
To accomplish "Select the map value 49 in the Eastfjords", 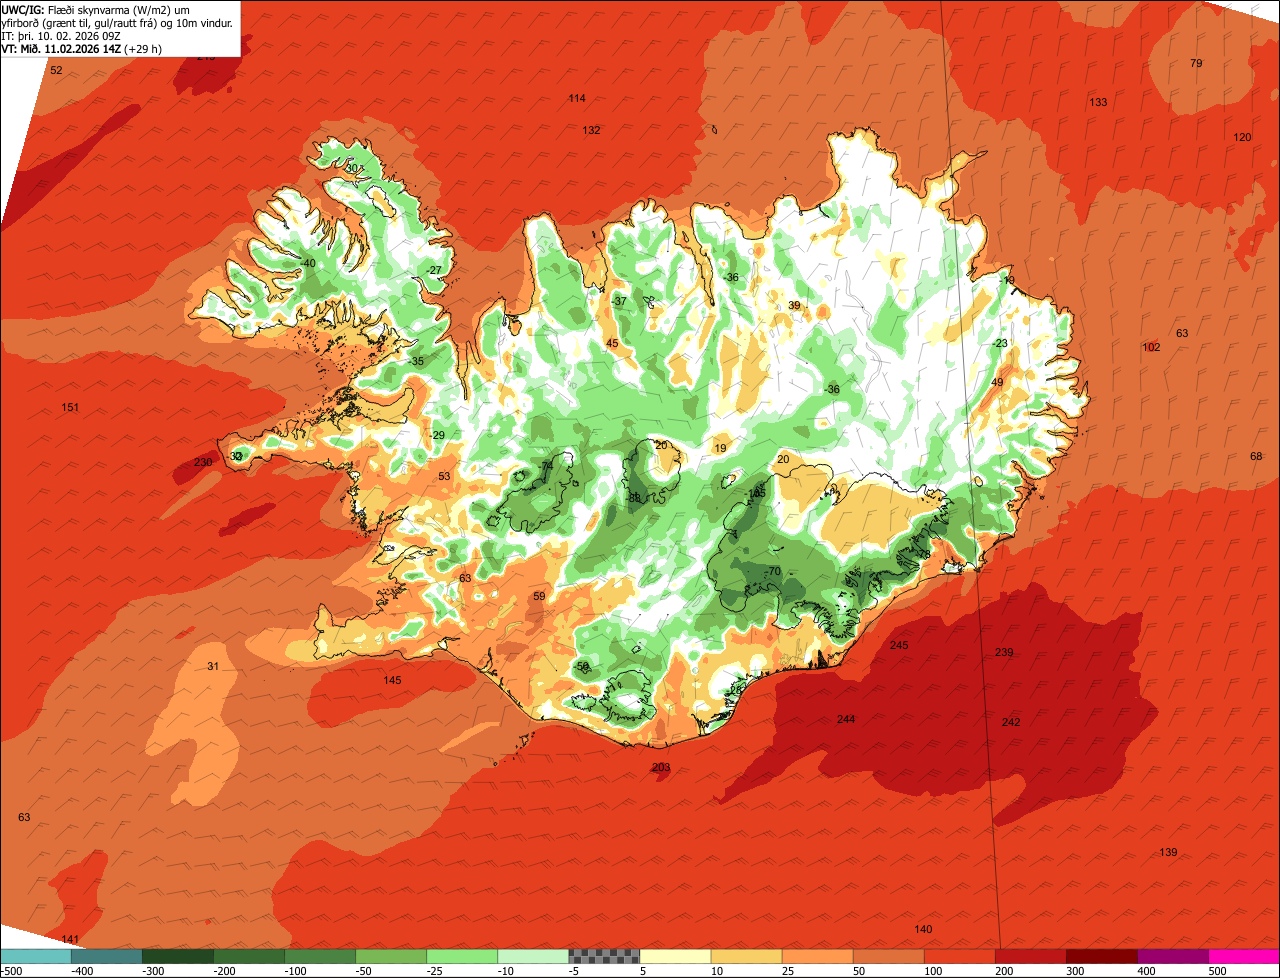I will [x=997, y=383].
